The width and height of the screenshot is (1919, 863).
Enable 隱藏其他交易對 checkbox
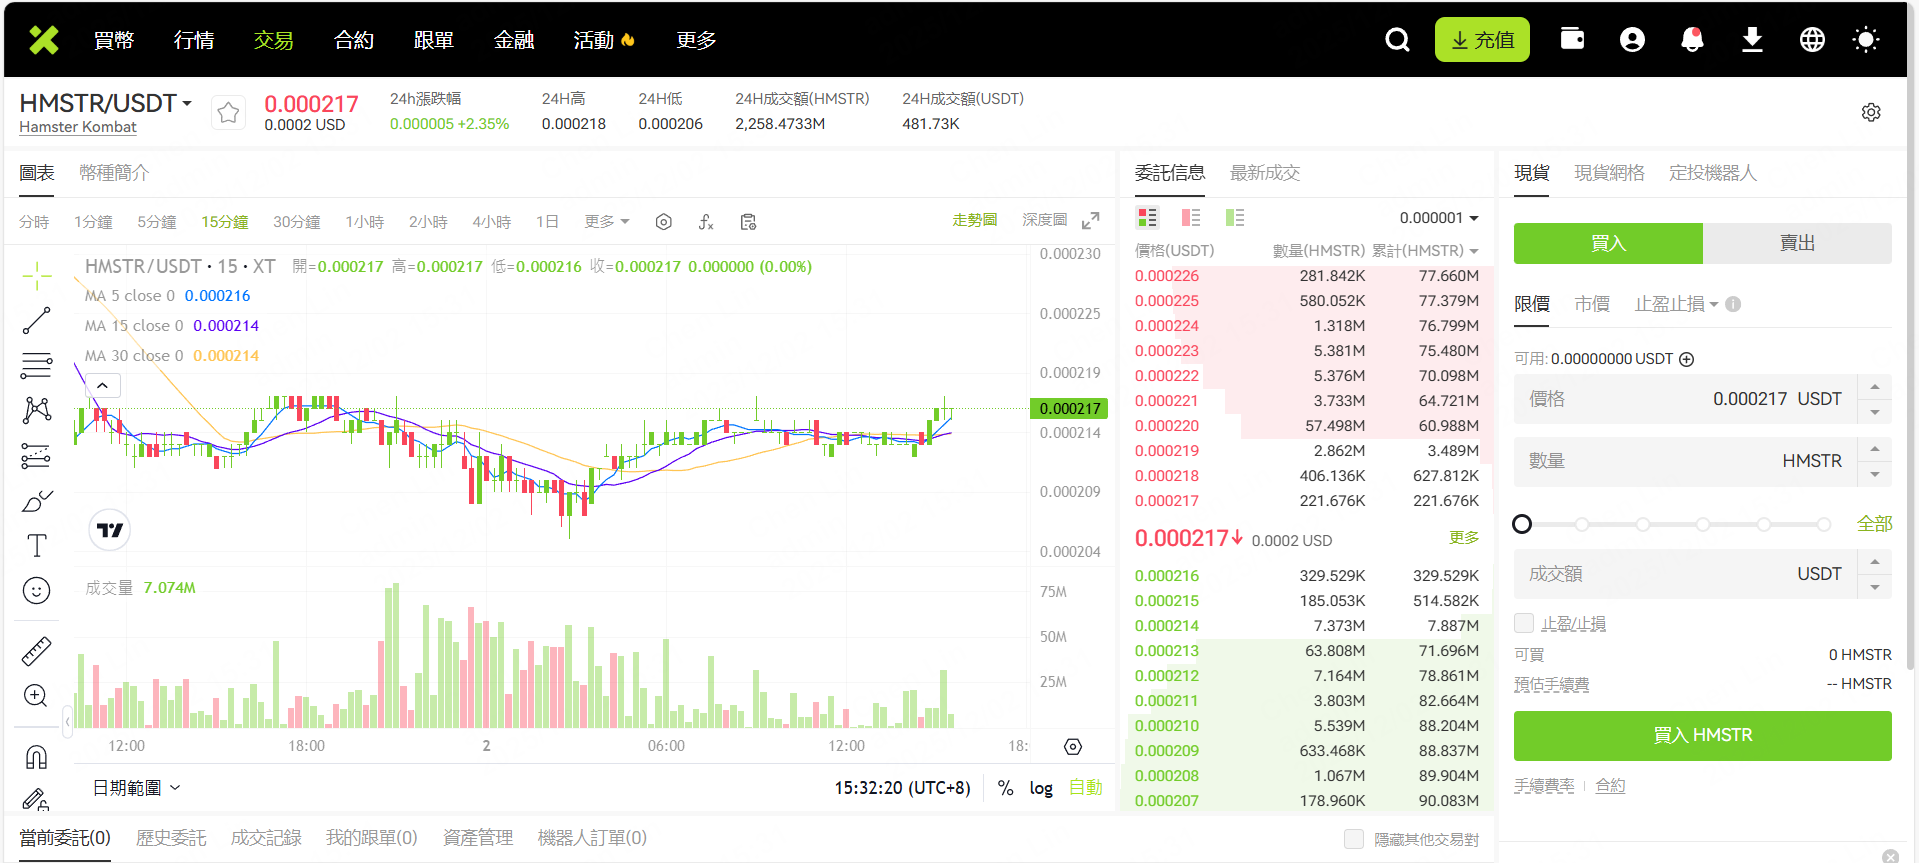click(x=1354, y=839)
